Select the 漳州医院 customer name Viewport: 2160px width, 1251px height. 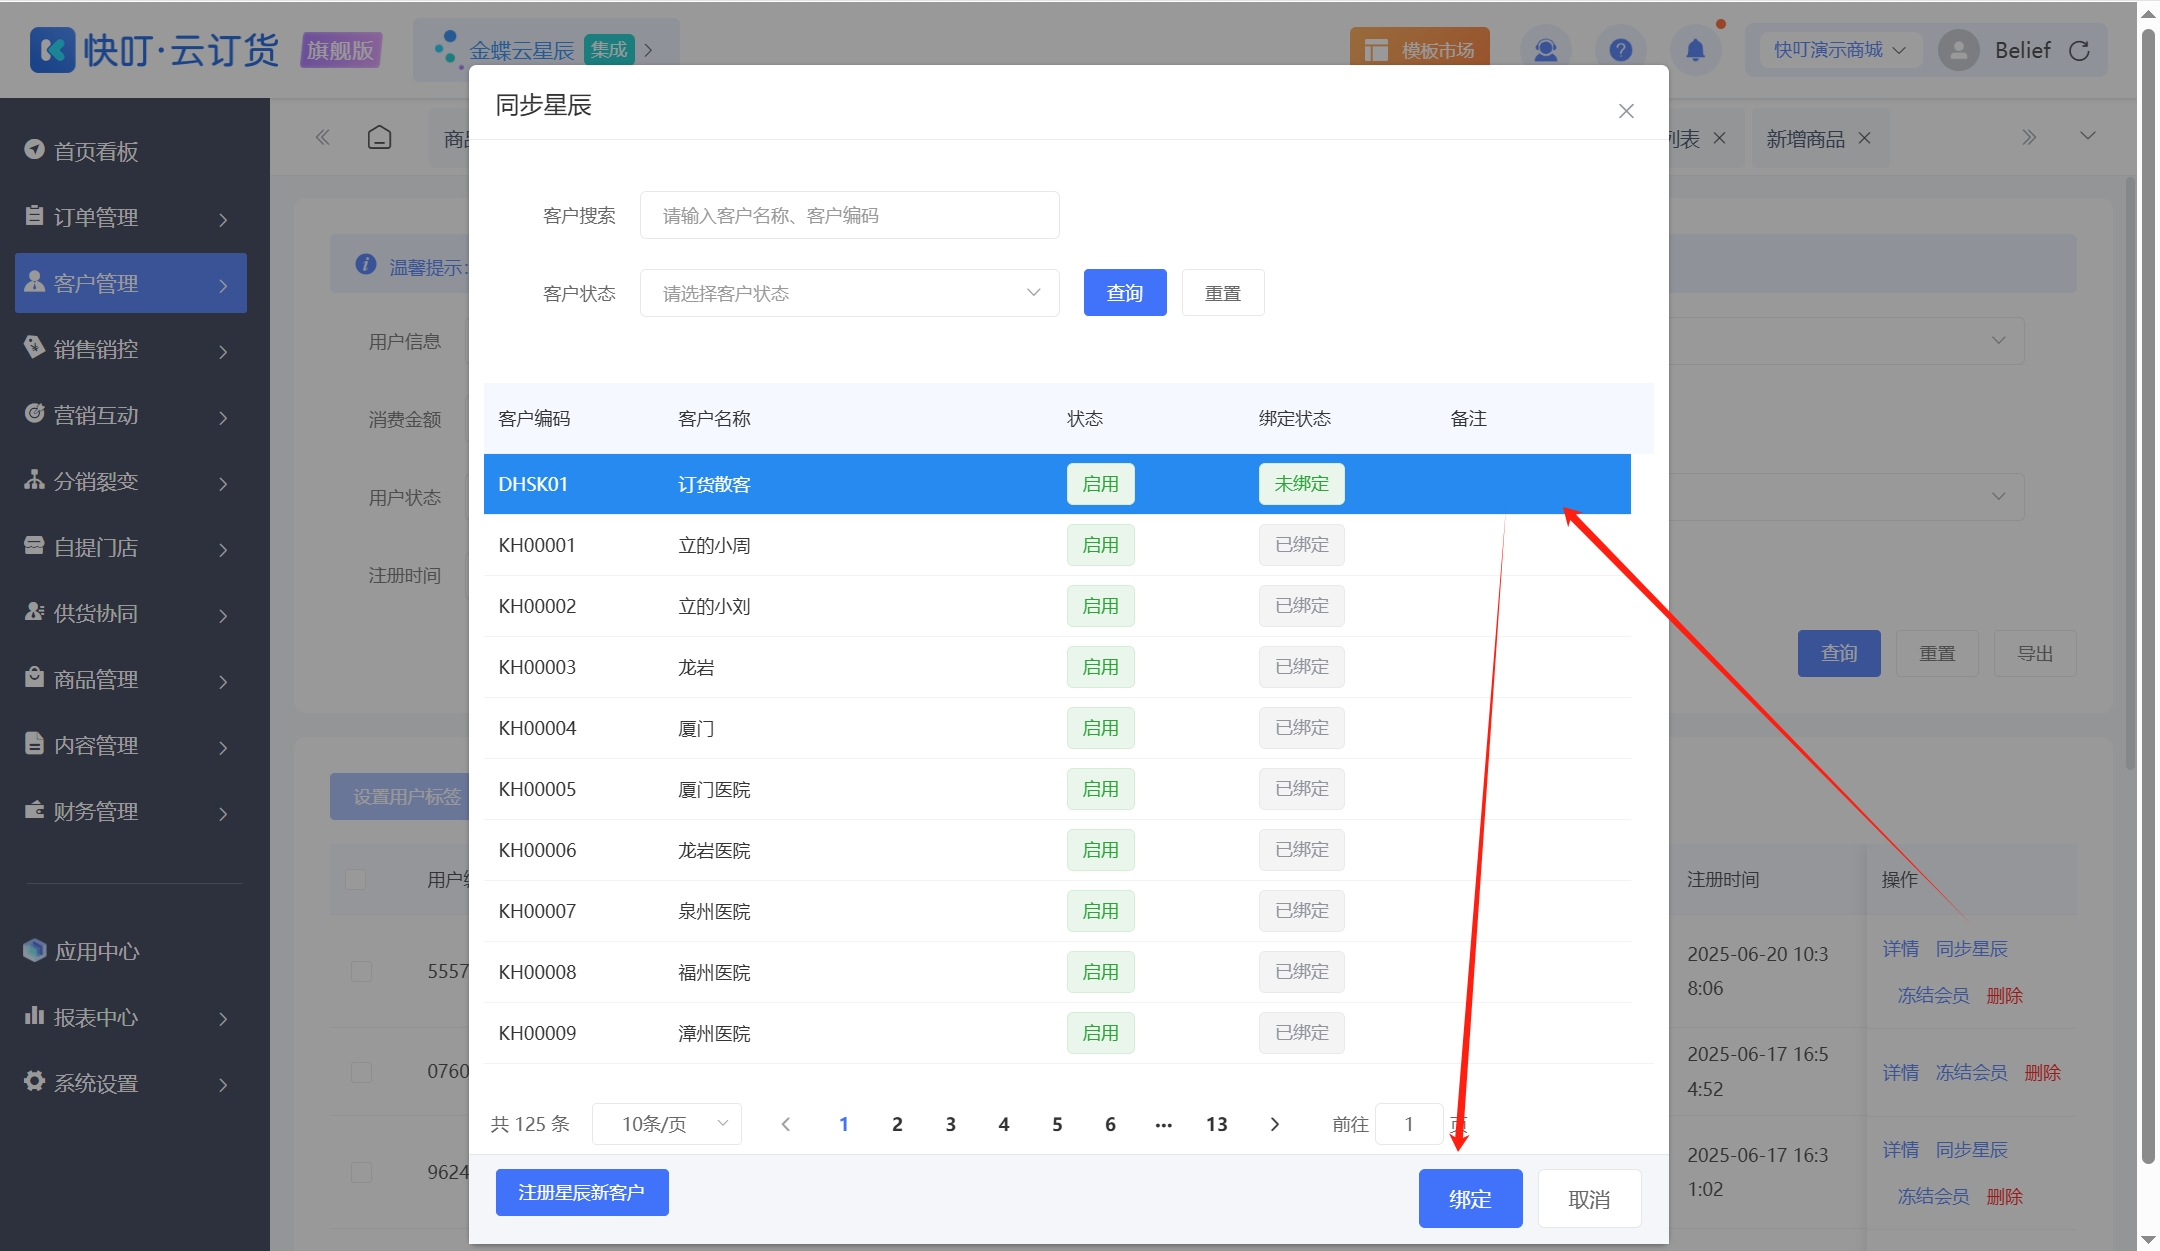point(714,1033)
